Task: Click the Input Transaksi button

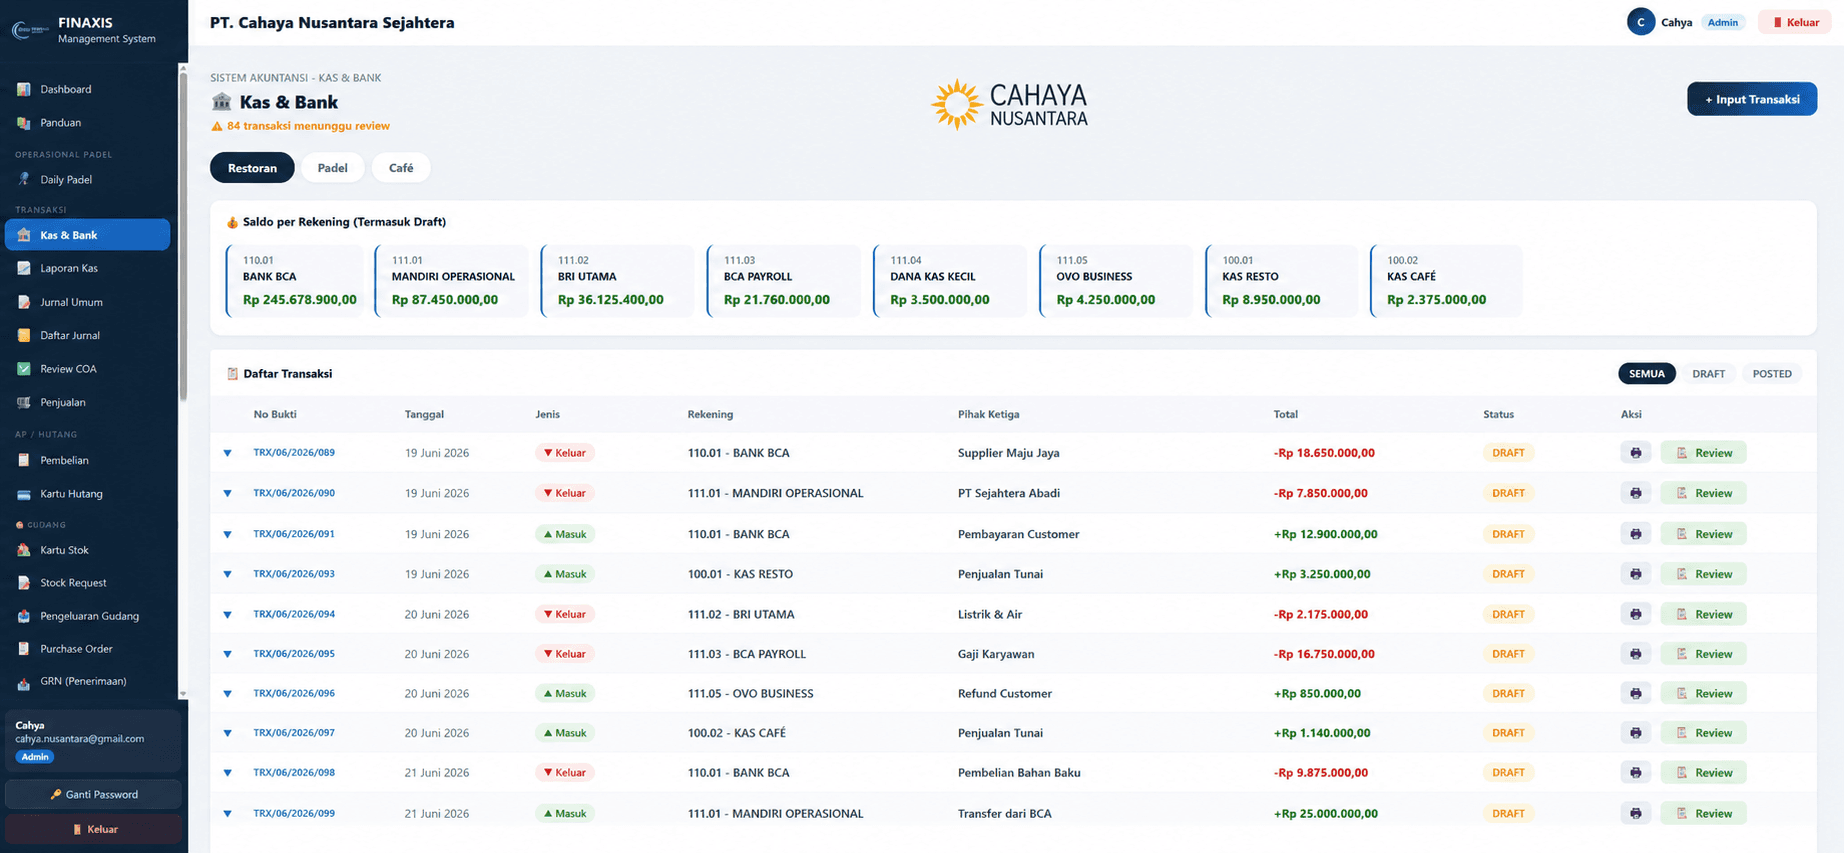Action: (1752, 99)
